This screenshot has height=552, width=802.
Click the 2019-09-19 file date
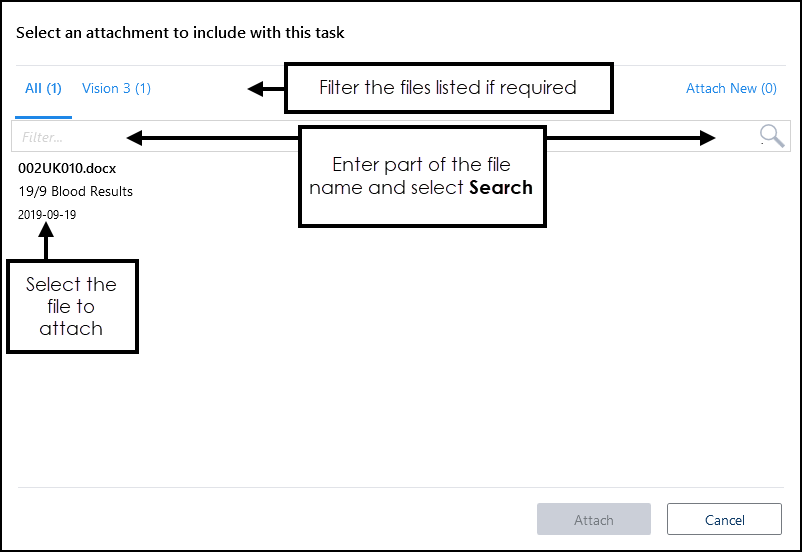point(47,214)
